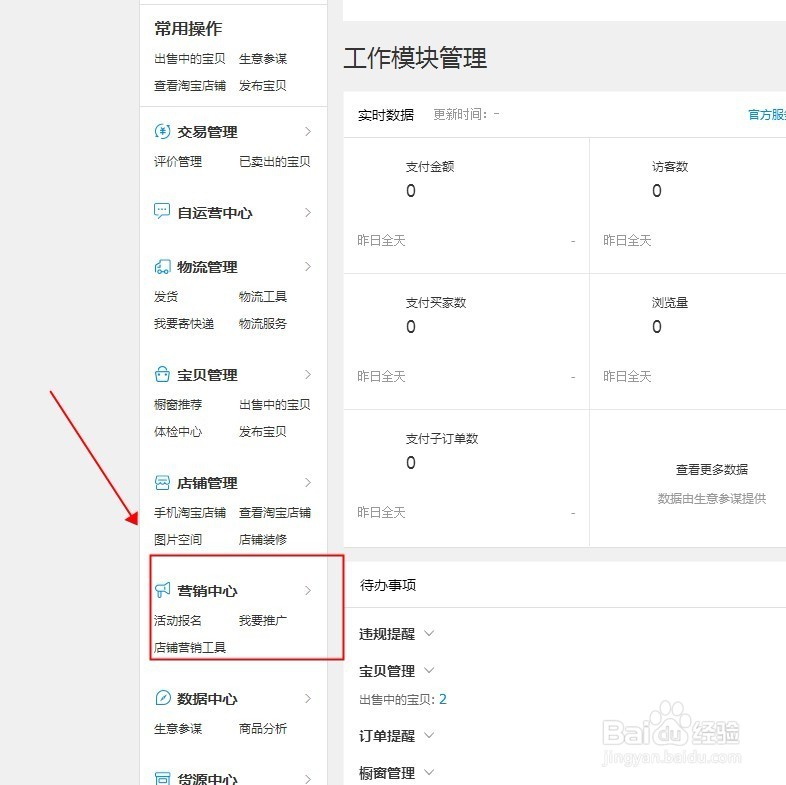Open the 发货 link
Viewport: 786px width, 785px height.
[165, 296]
